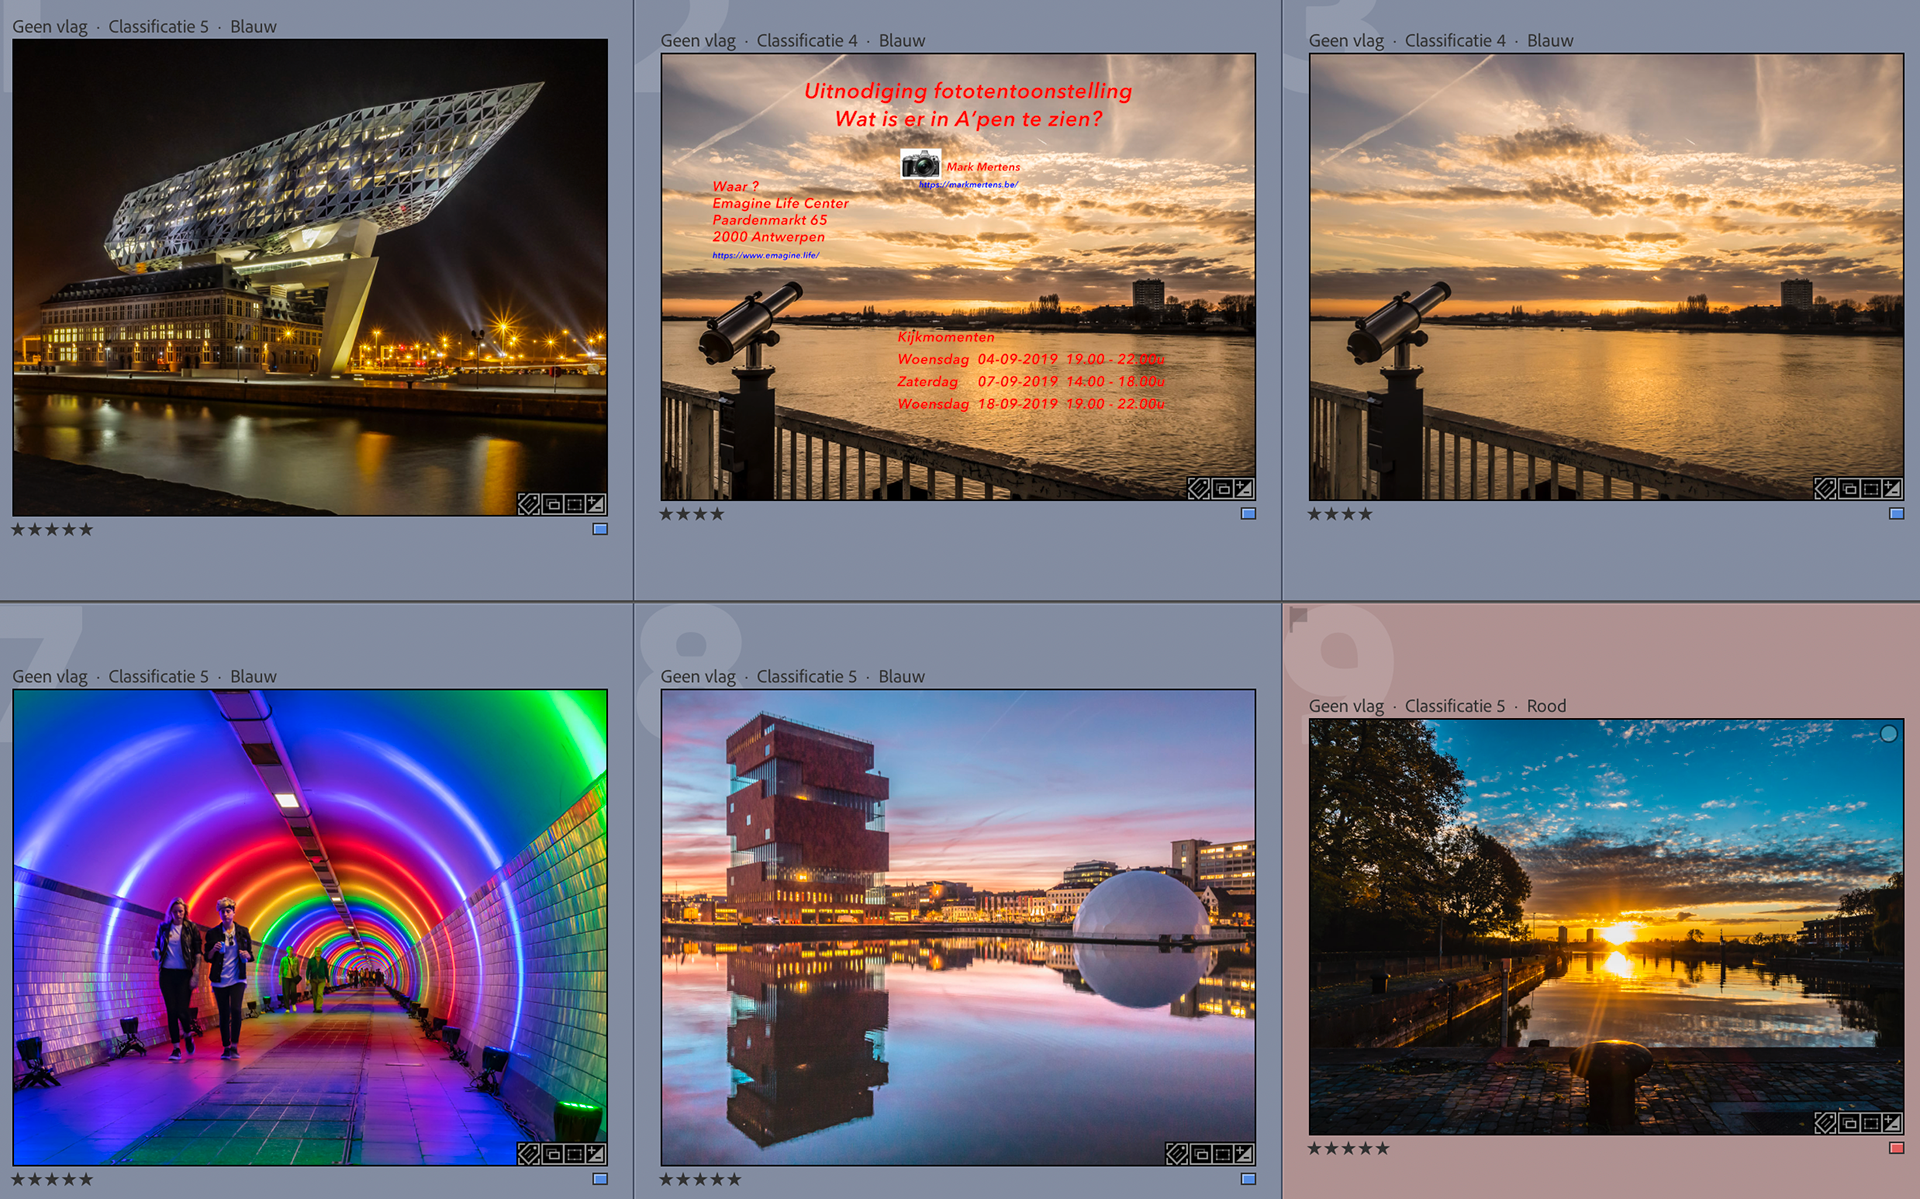Screen dimensions: 1920x1199
Task: Click the collection badge on the red-labeled sunset photo
Action: point(1849,1123)
